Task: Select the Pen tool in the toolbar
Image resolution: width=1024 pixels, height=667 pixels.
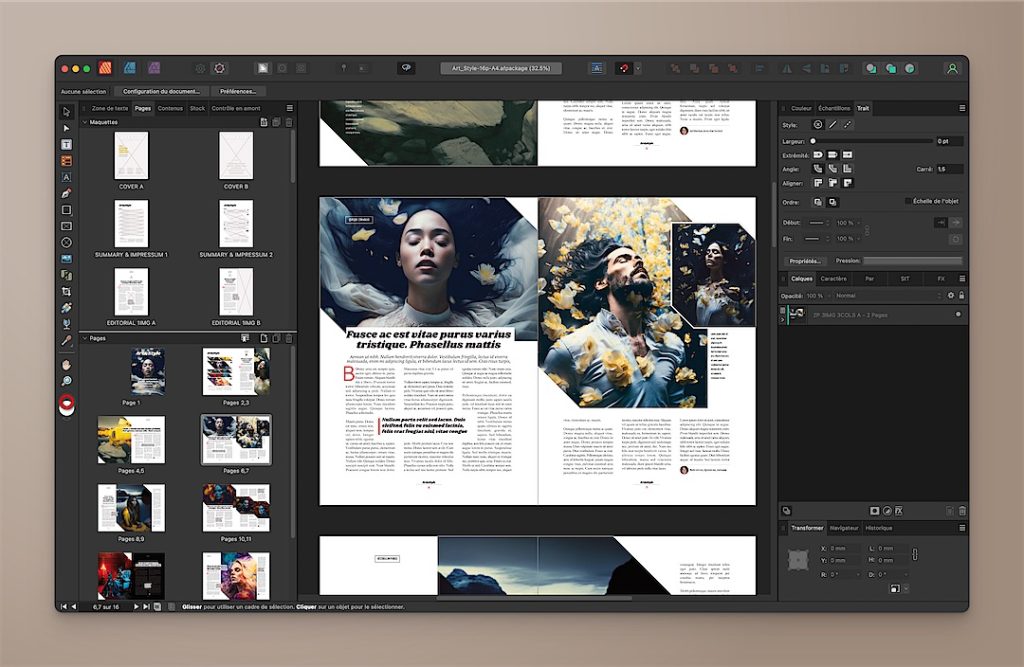Action: tap(67, 193)
